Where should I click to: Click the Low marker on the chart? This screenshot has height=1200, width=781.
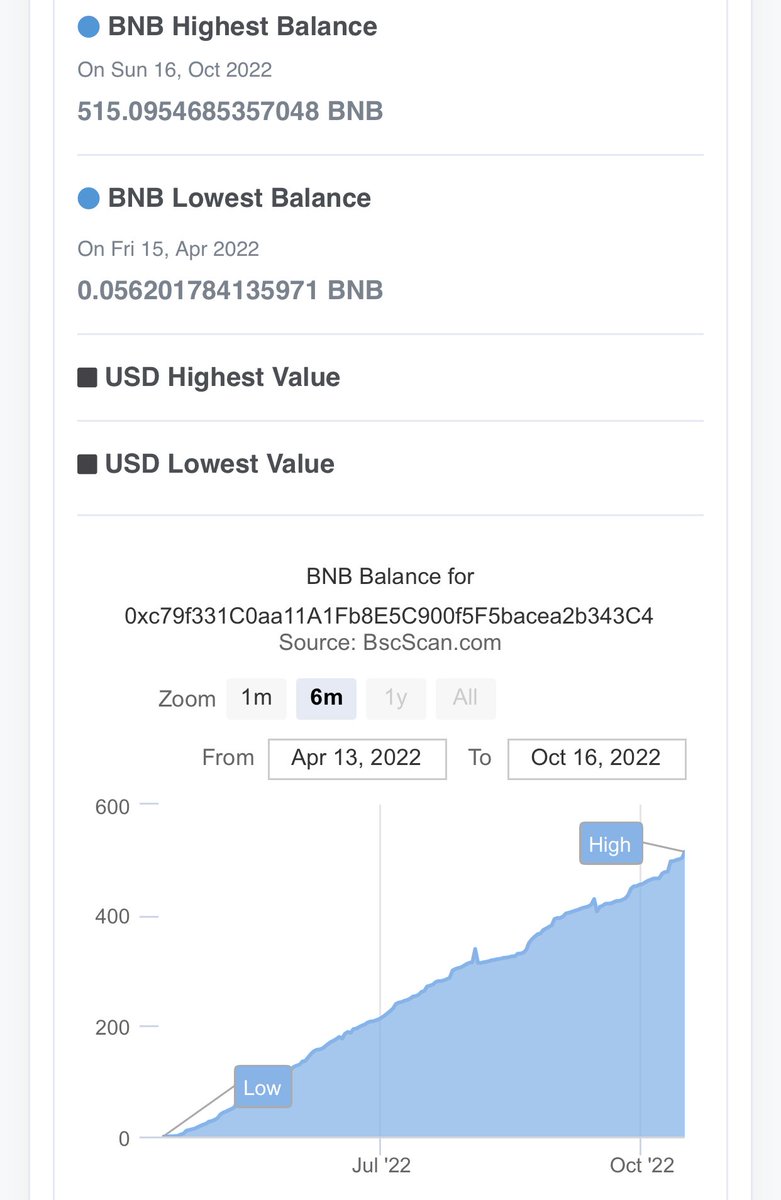263,1087
